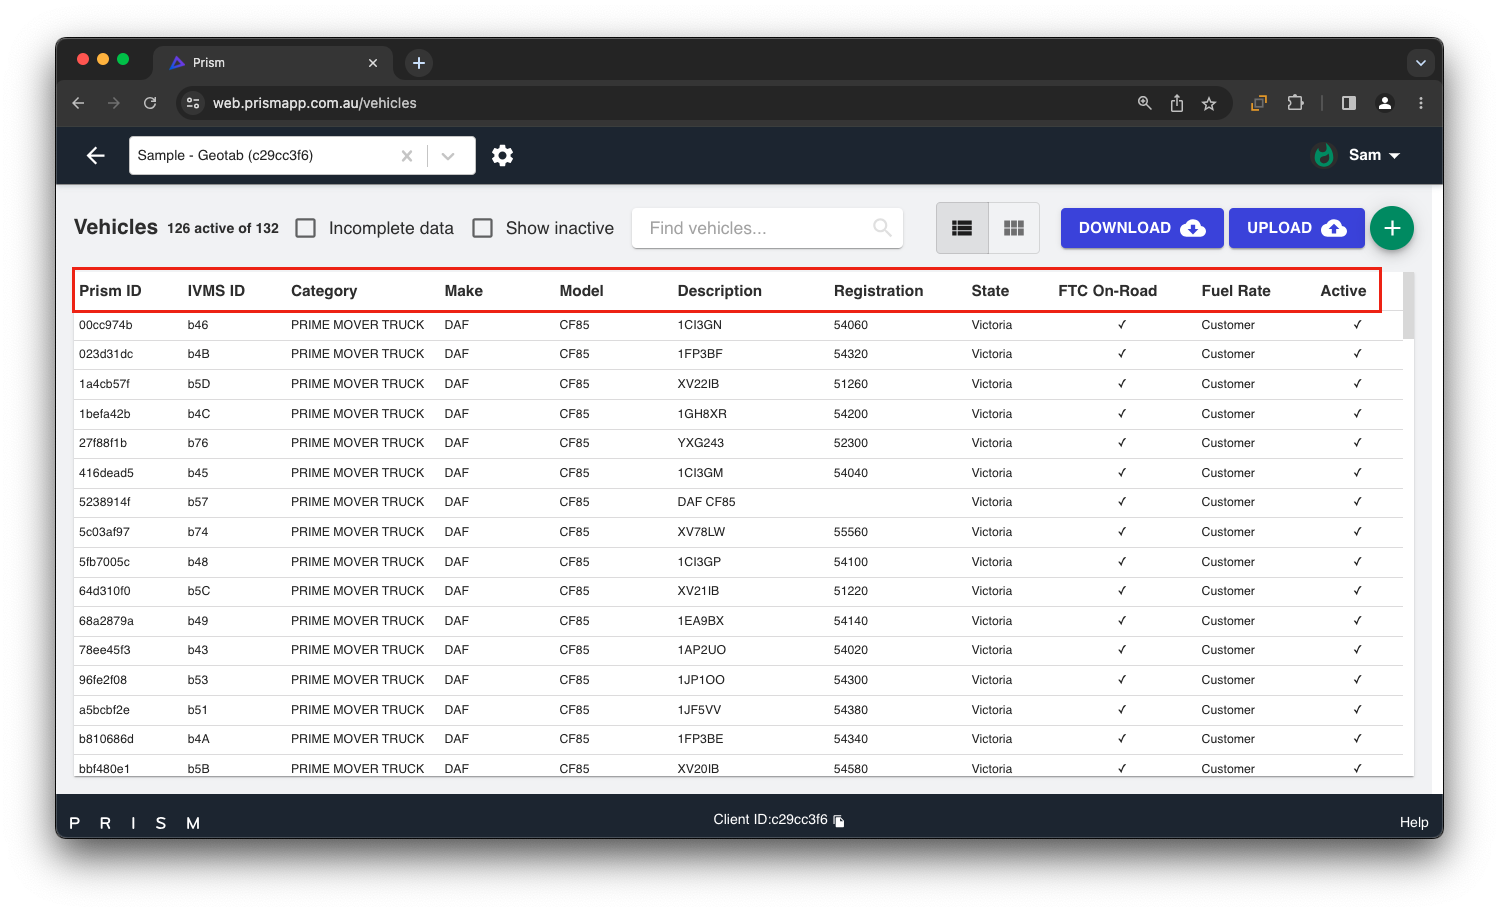The width and height of the screenshot is (1499, 912).
Task: Click the UPLOAD button
Action: (1296, 228)
